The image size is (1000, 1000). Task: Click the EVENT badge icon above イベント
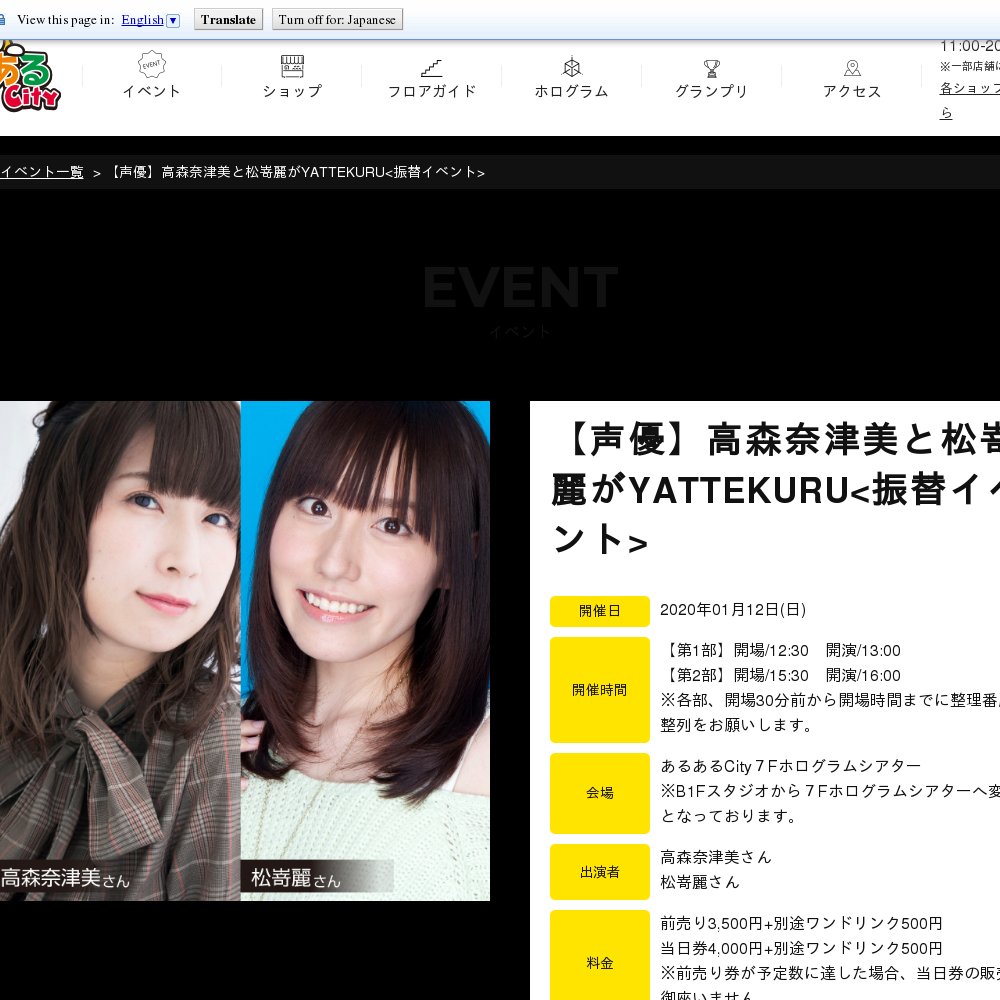coord(152,64)
